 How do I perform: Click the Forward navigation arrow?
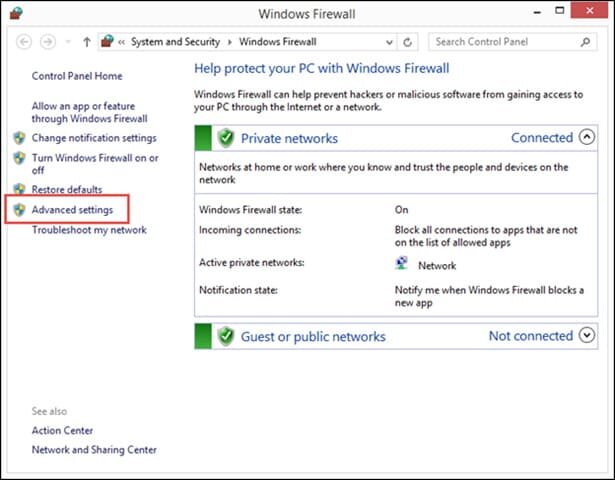pyautogui.click(x=48, y=43)
